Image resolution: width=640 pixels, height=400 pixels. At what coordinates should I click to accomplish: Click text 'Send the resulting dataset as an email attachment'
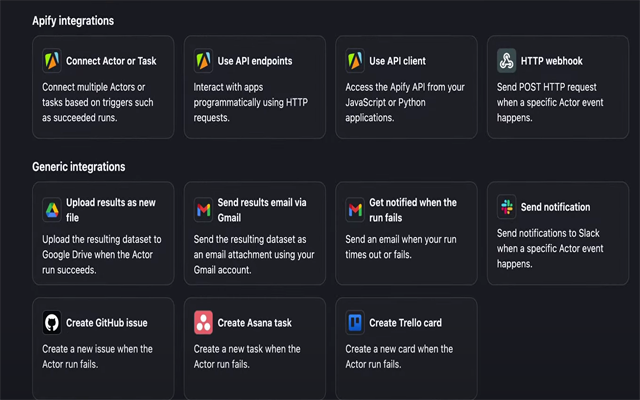coord(254,254)
